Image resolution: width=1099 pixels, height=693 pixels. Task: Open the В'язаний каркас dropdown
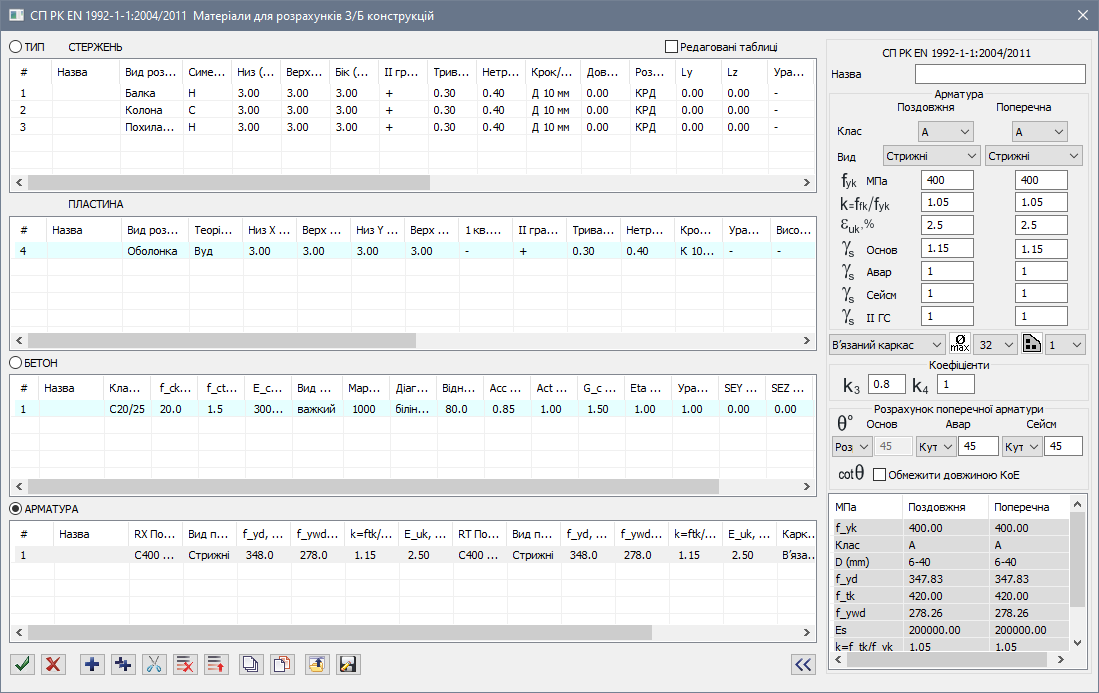pos(887,344)
